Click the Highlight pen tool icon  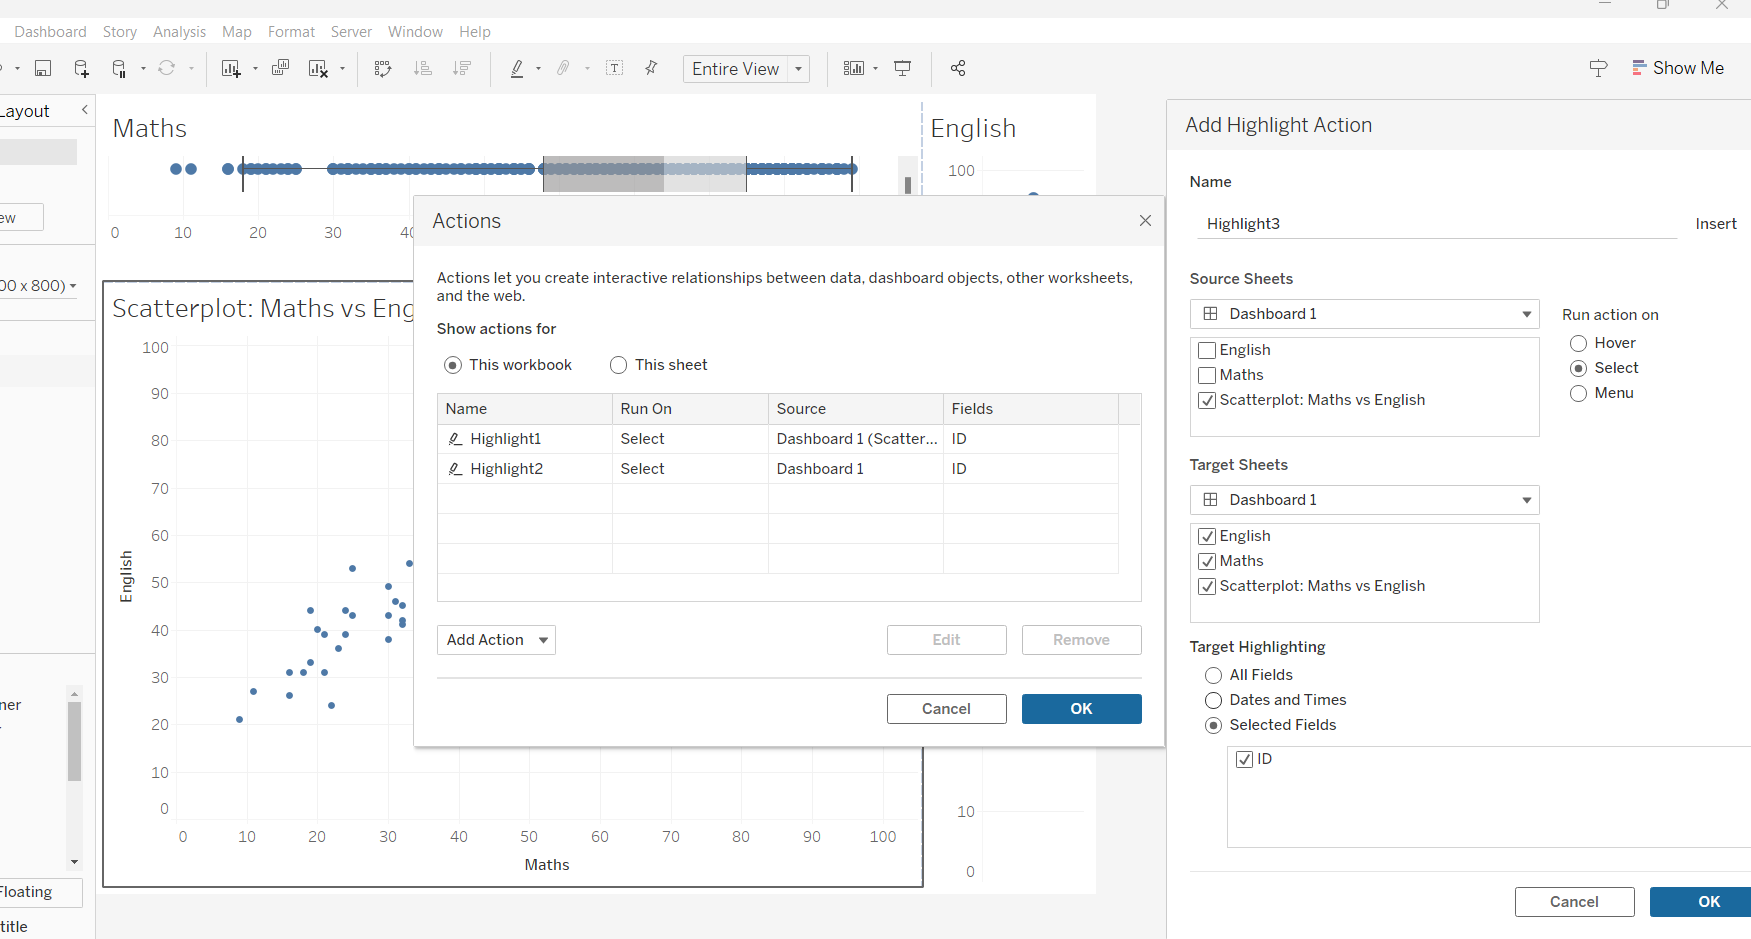click(x=517, y=68)
